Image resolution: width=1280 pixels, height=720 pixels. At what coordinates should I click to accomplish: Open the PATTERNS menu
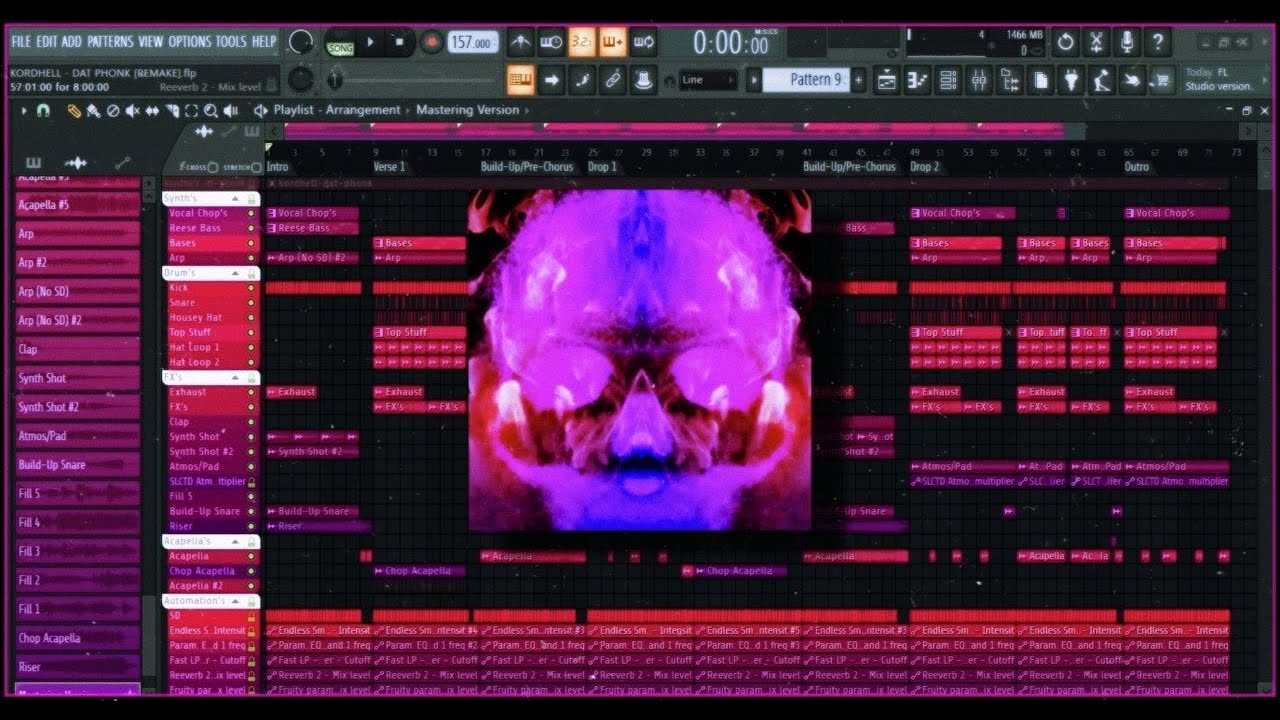coord(110,42)
